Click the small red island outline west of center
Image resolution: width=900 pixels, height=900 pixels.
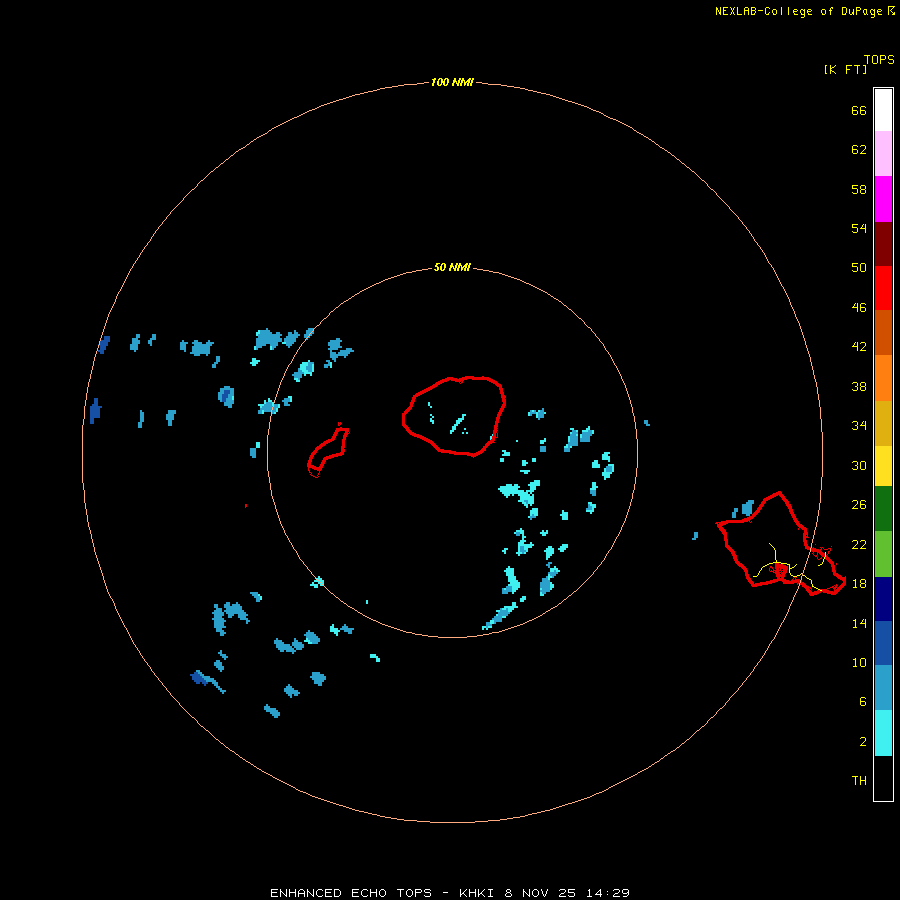(328, 451)
